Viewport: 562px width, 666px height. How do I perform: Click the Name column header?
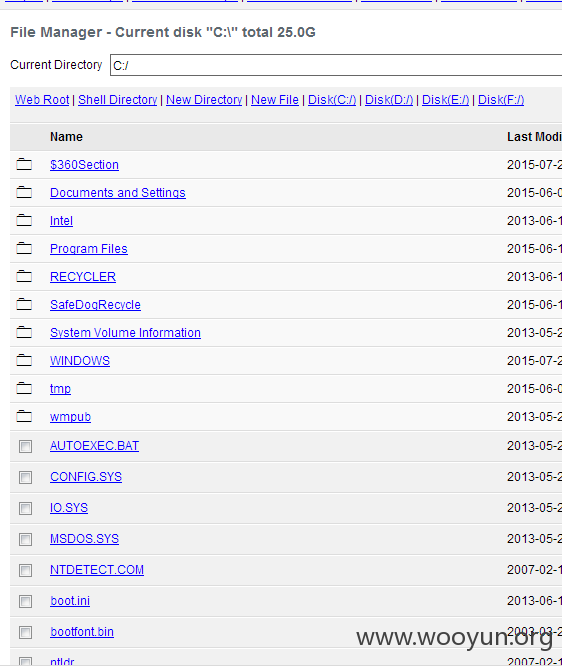point(66,137)
